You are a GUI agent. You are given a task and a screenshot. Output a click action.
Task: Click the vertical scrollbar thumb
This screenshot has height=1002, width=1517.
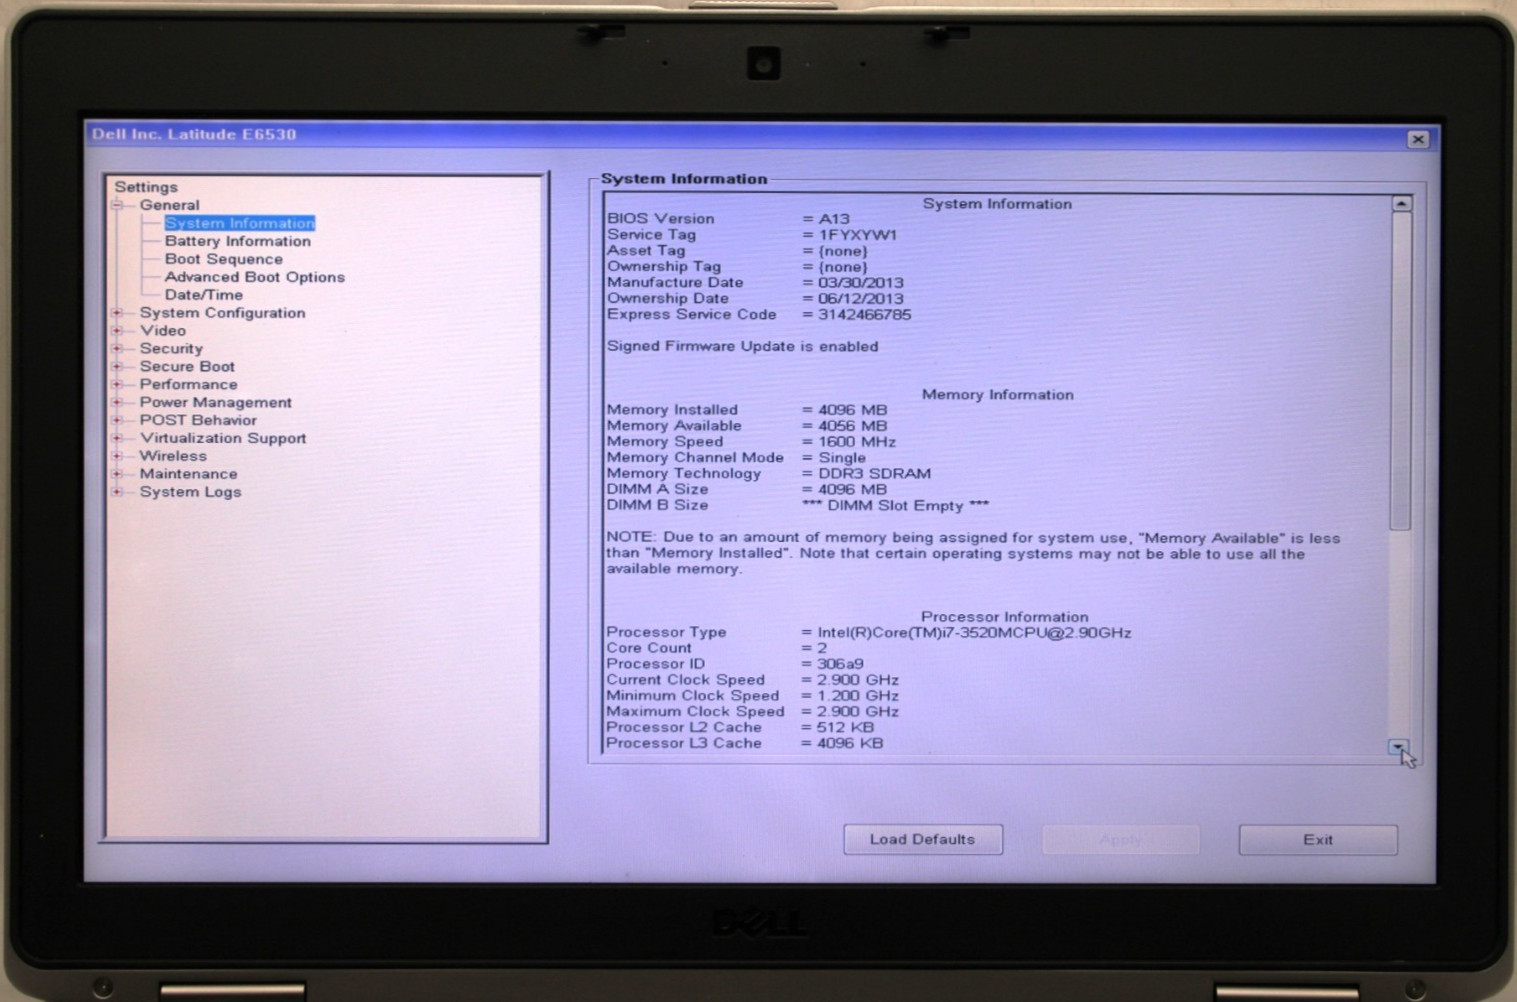[x=1401, y=371]
